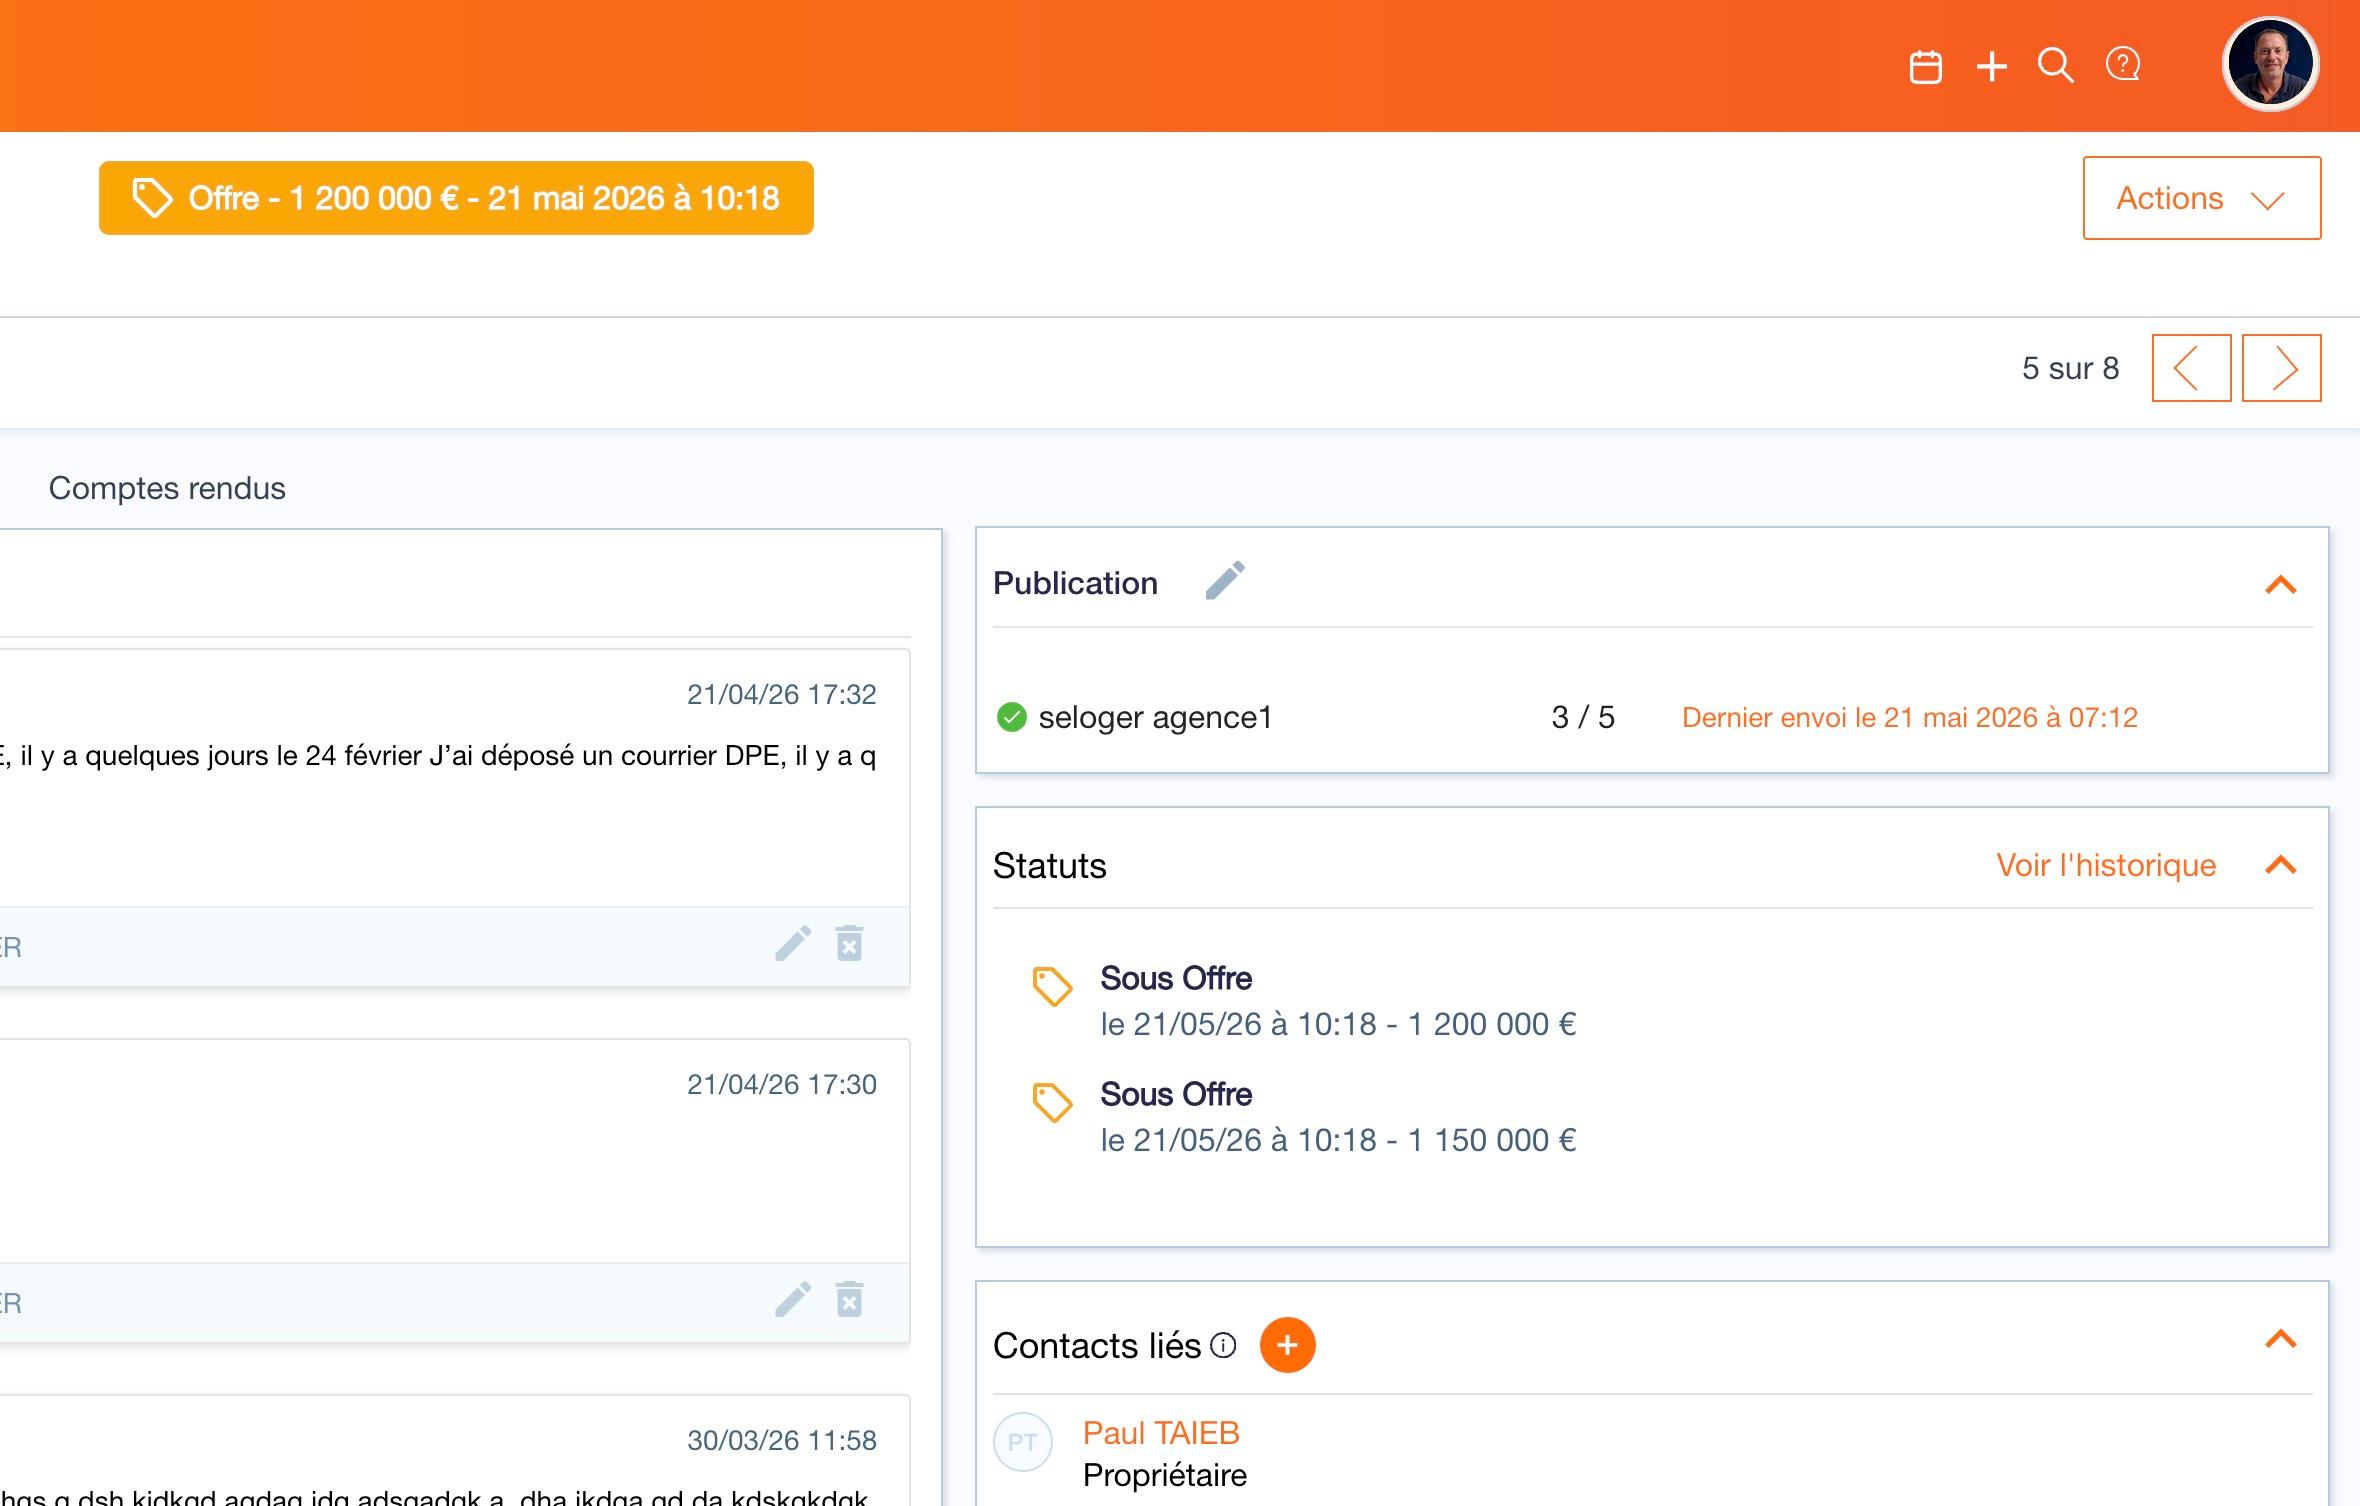Go to next record arrow
Viewport: 2360px width, 1506px height.
tap(2281, 368)
